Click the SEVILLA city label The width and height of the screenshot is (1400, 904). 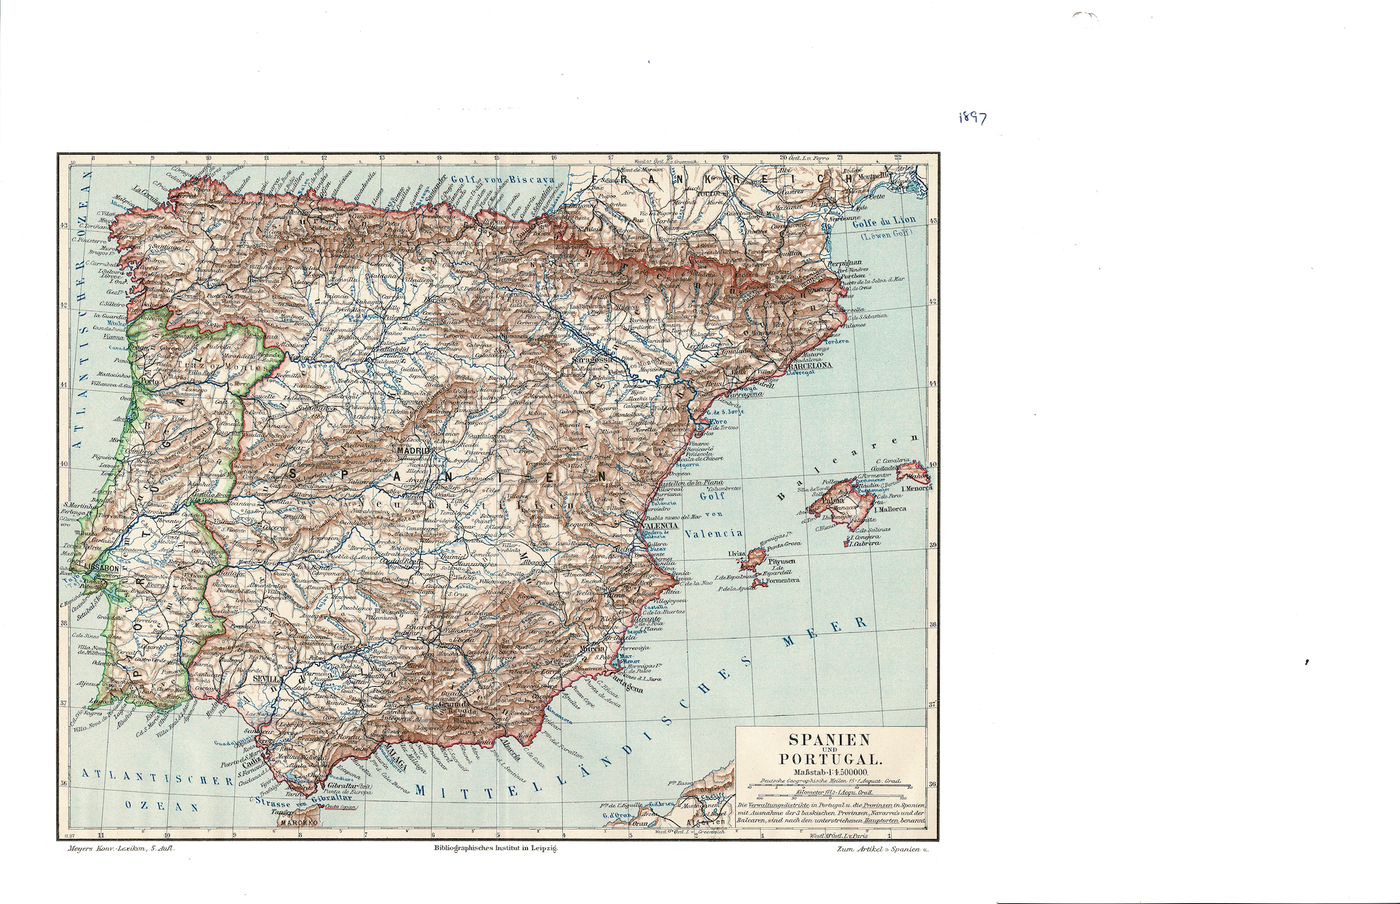266,677
